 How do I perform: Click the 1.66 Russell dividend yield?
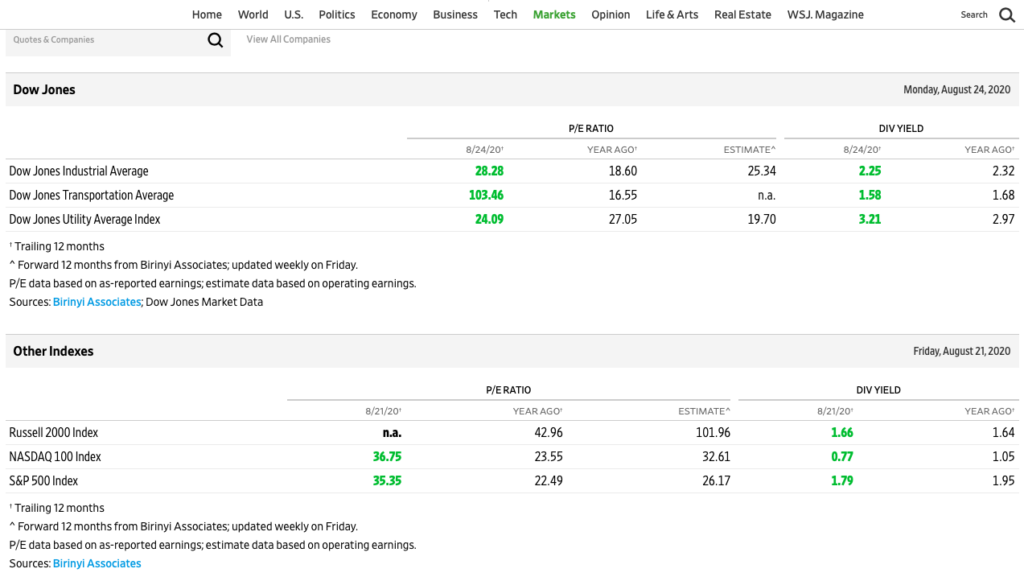click(x=842, y=433)
